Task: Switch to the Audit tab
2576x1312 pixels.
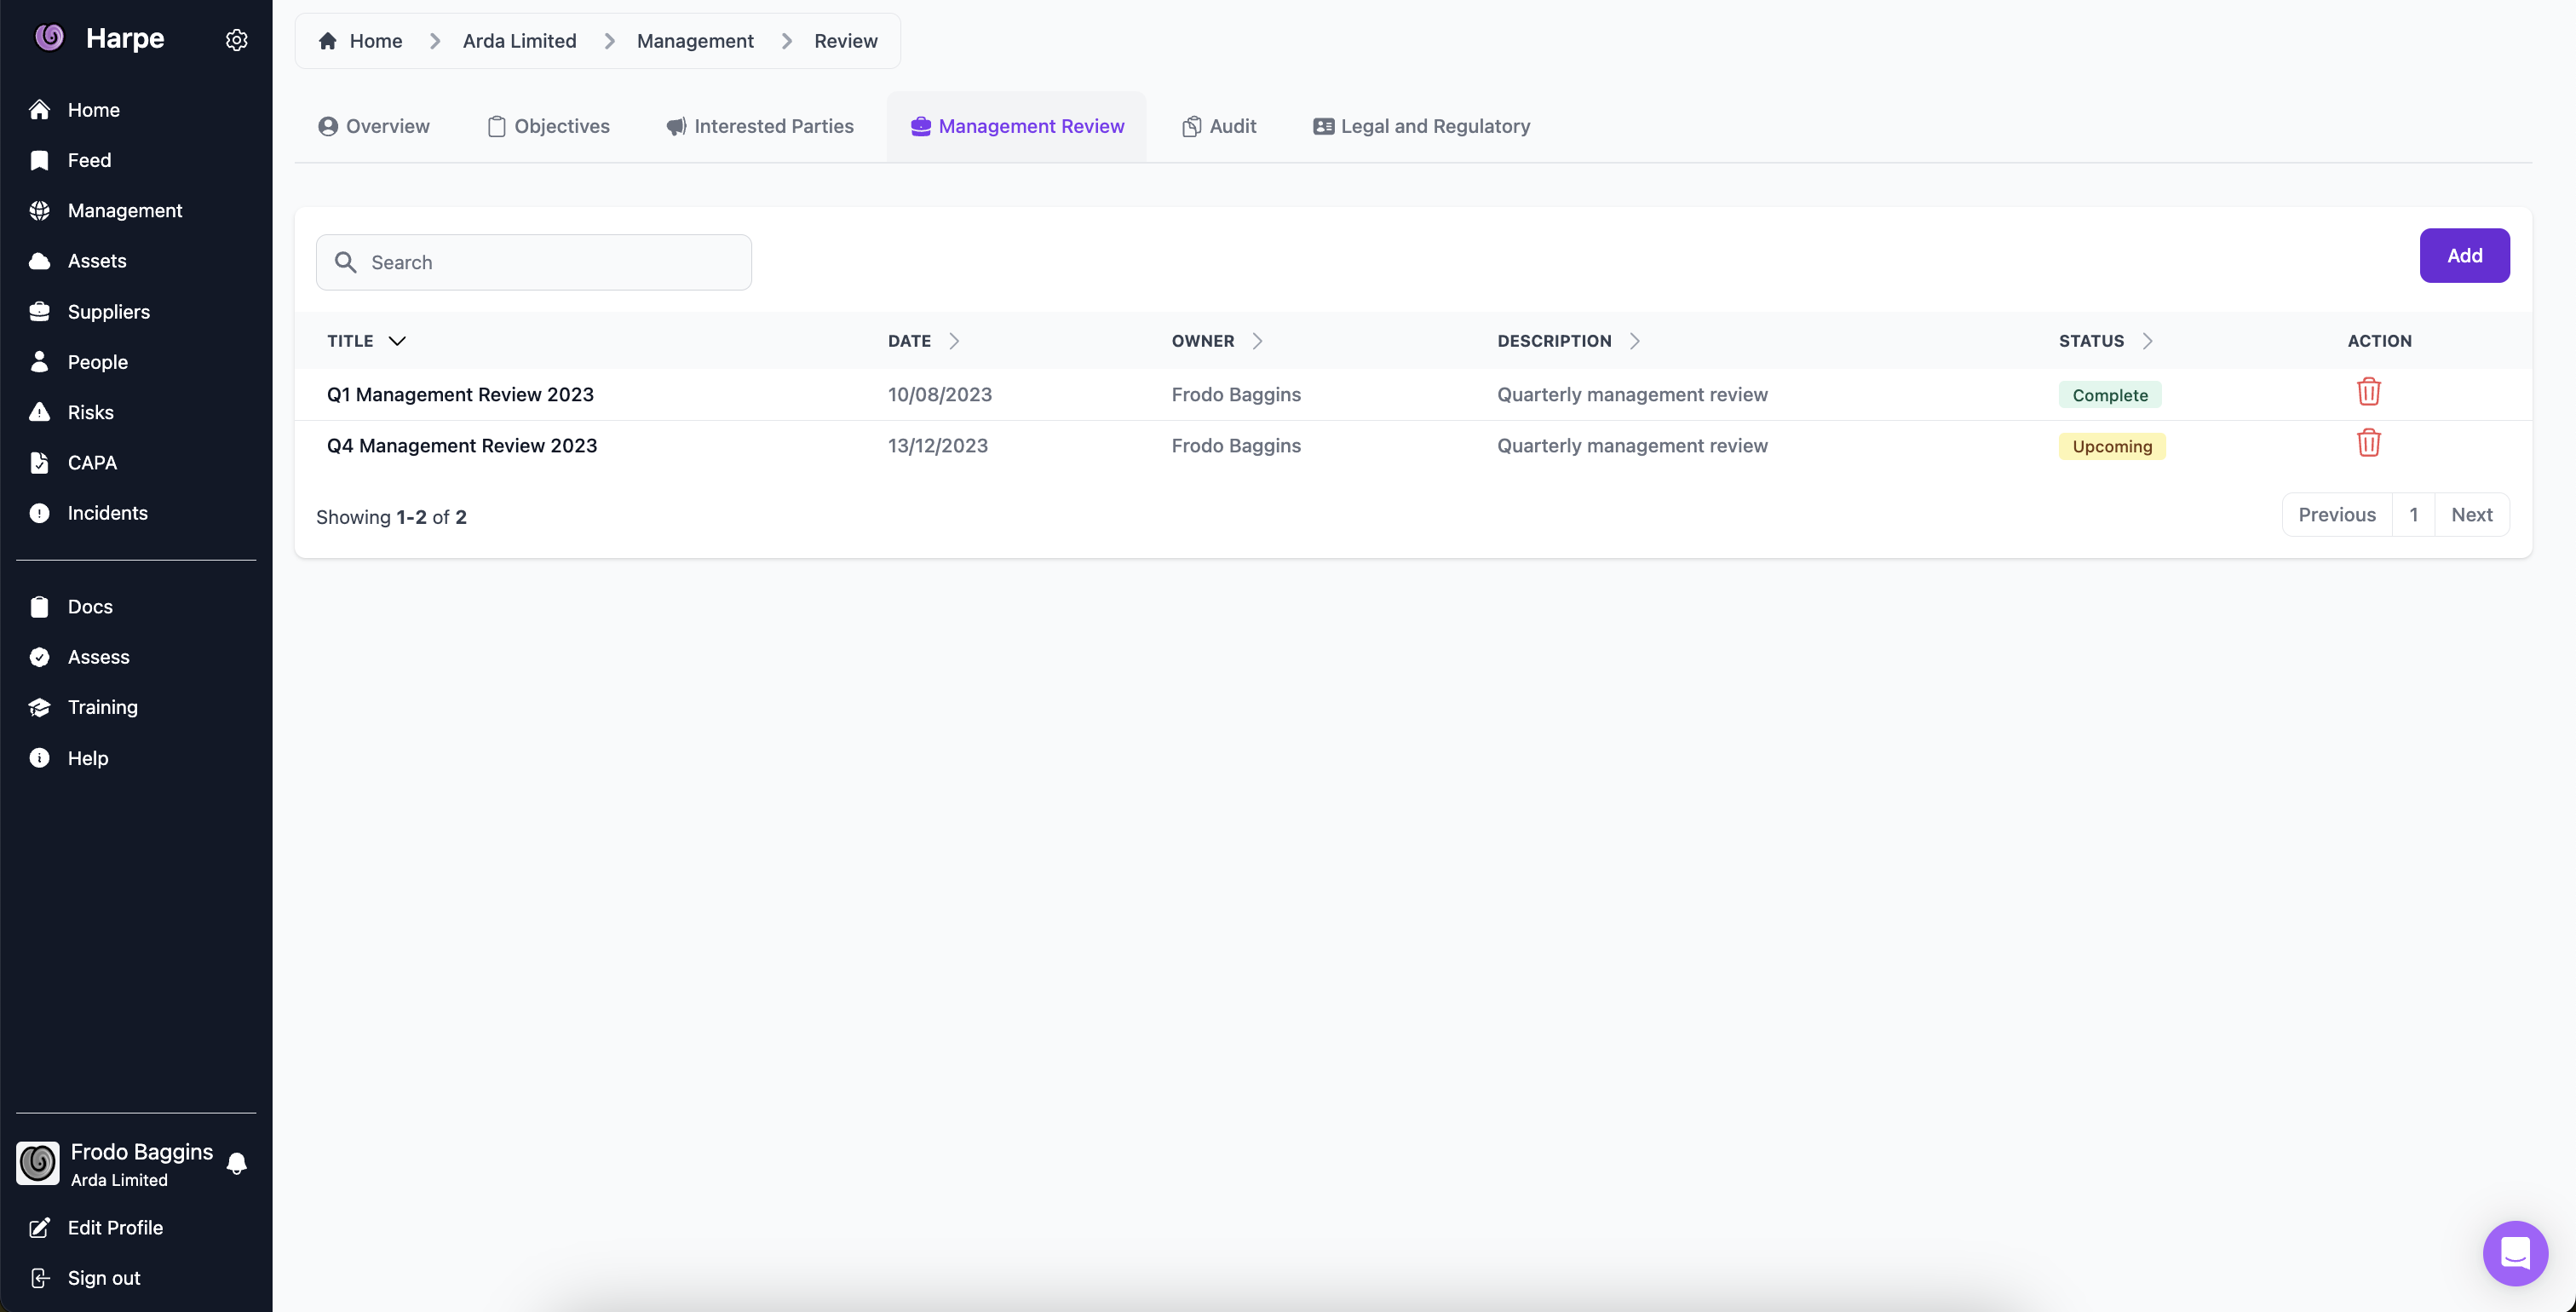Action: point(1218,126)
